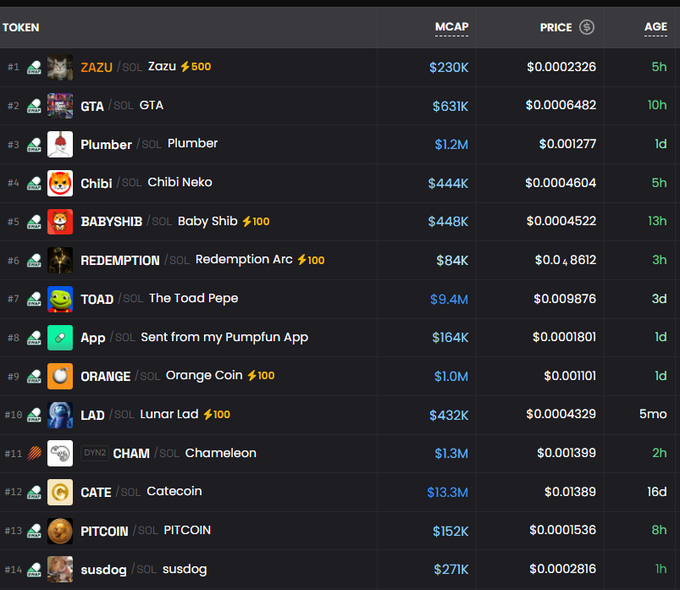Click the swap DEX icon in App row
This screenshot has height=590, width=680.
coord(34,338)
